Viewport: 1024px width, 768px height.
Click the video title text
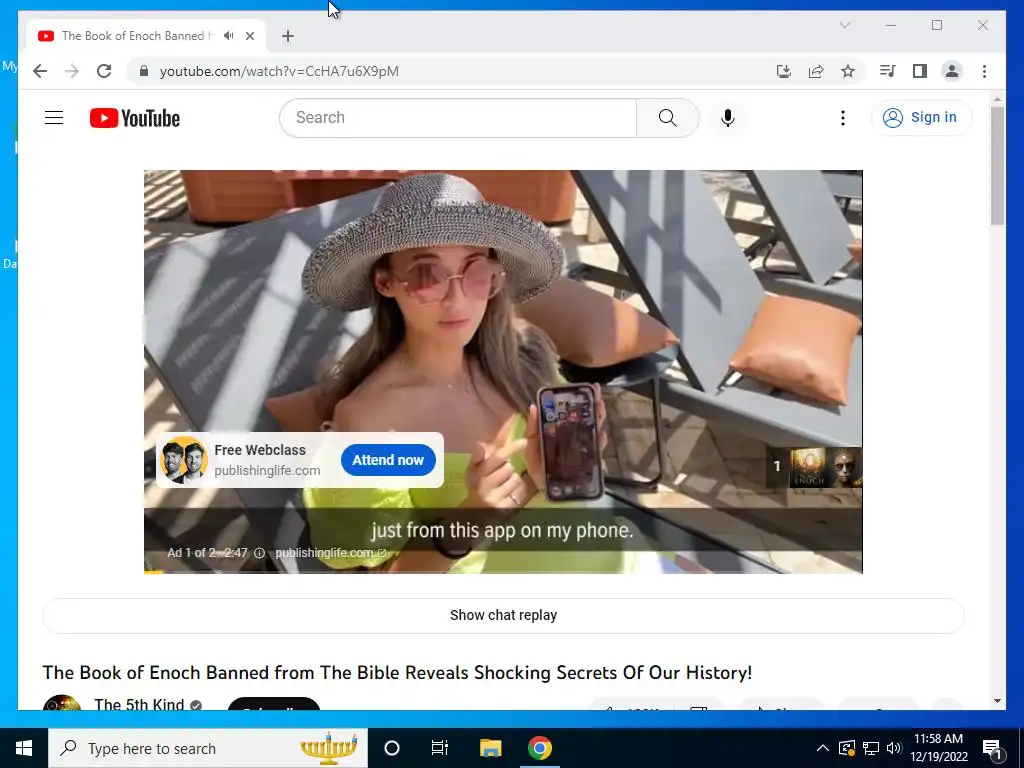(397, 673)
